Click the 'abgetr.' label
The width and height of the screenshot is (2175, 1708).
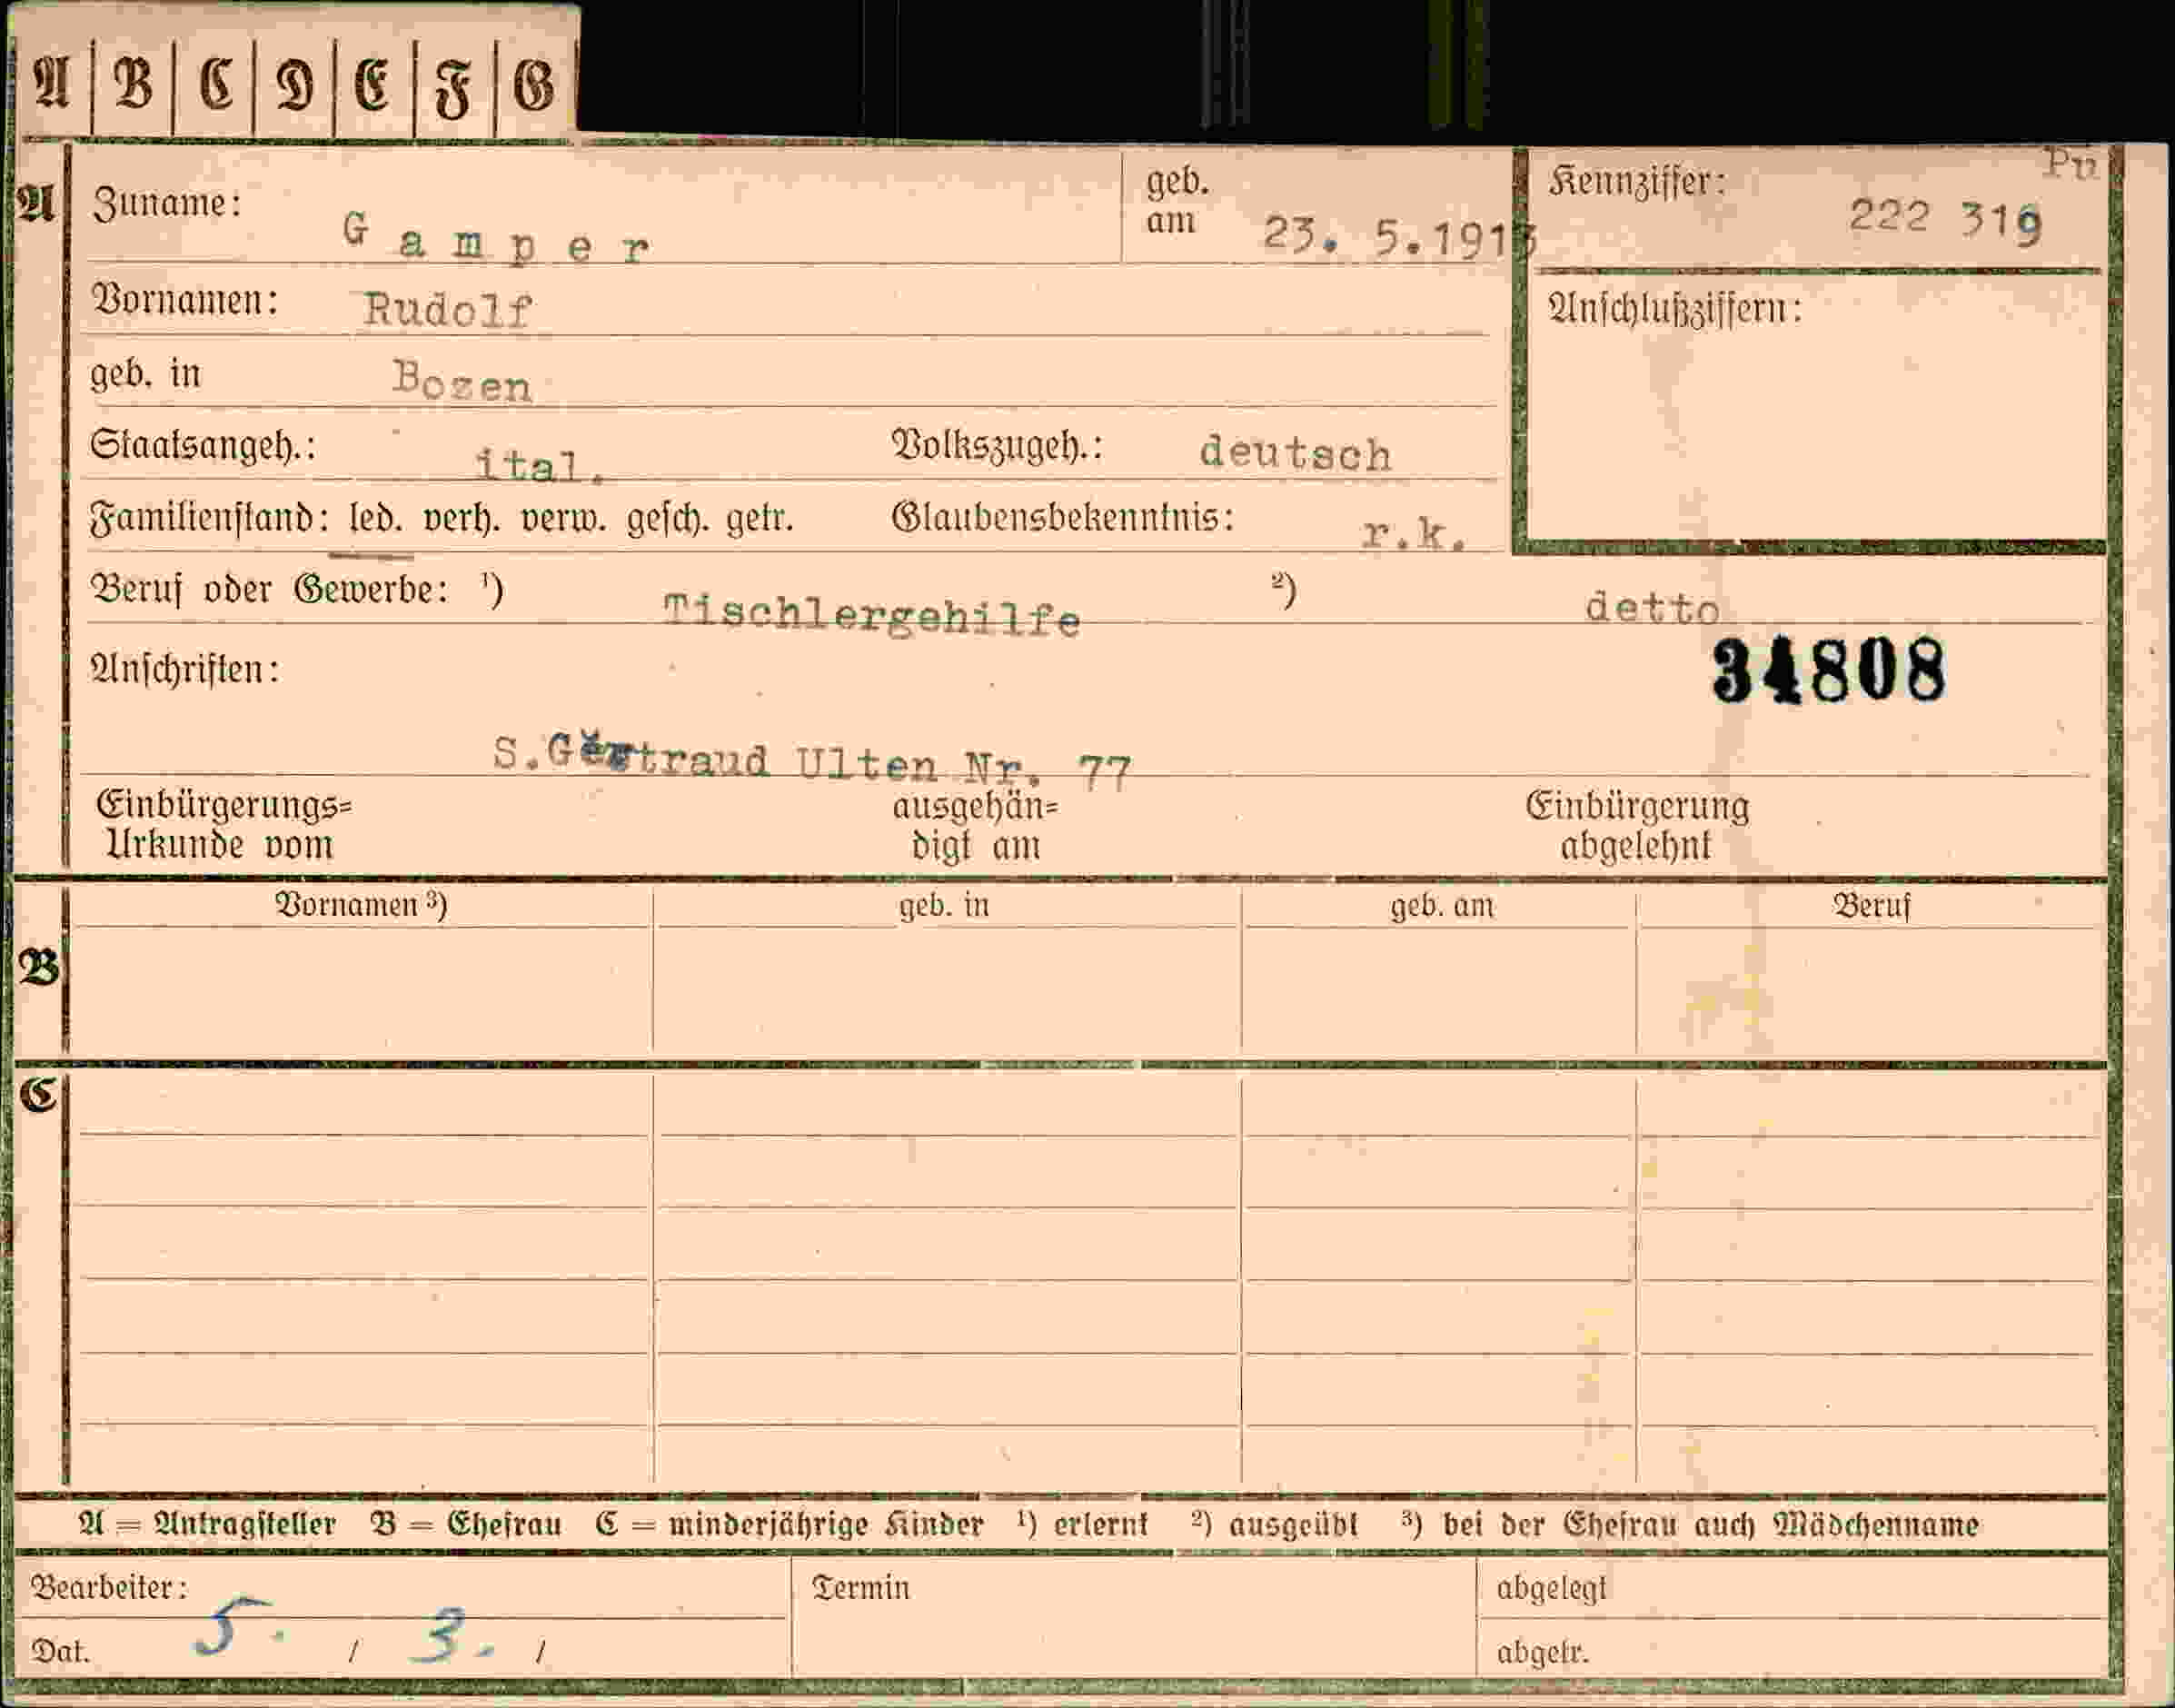tap(1543, 1653)
